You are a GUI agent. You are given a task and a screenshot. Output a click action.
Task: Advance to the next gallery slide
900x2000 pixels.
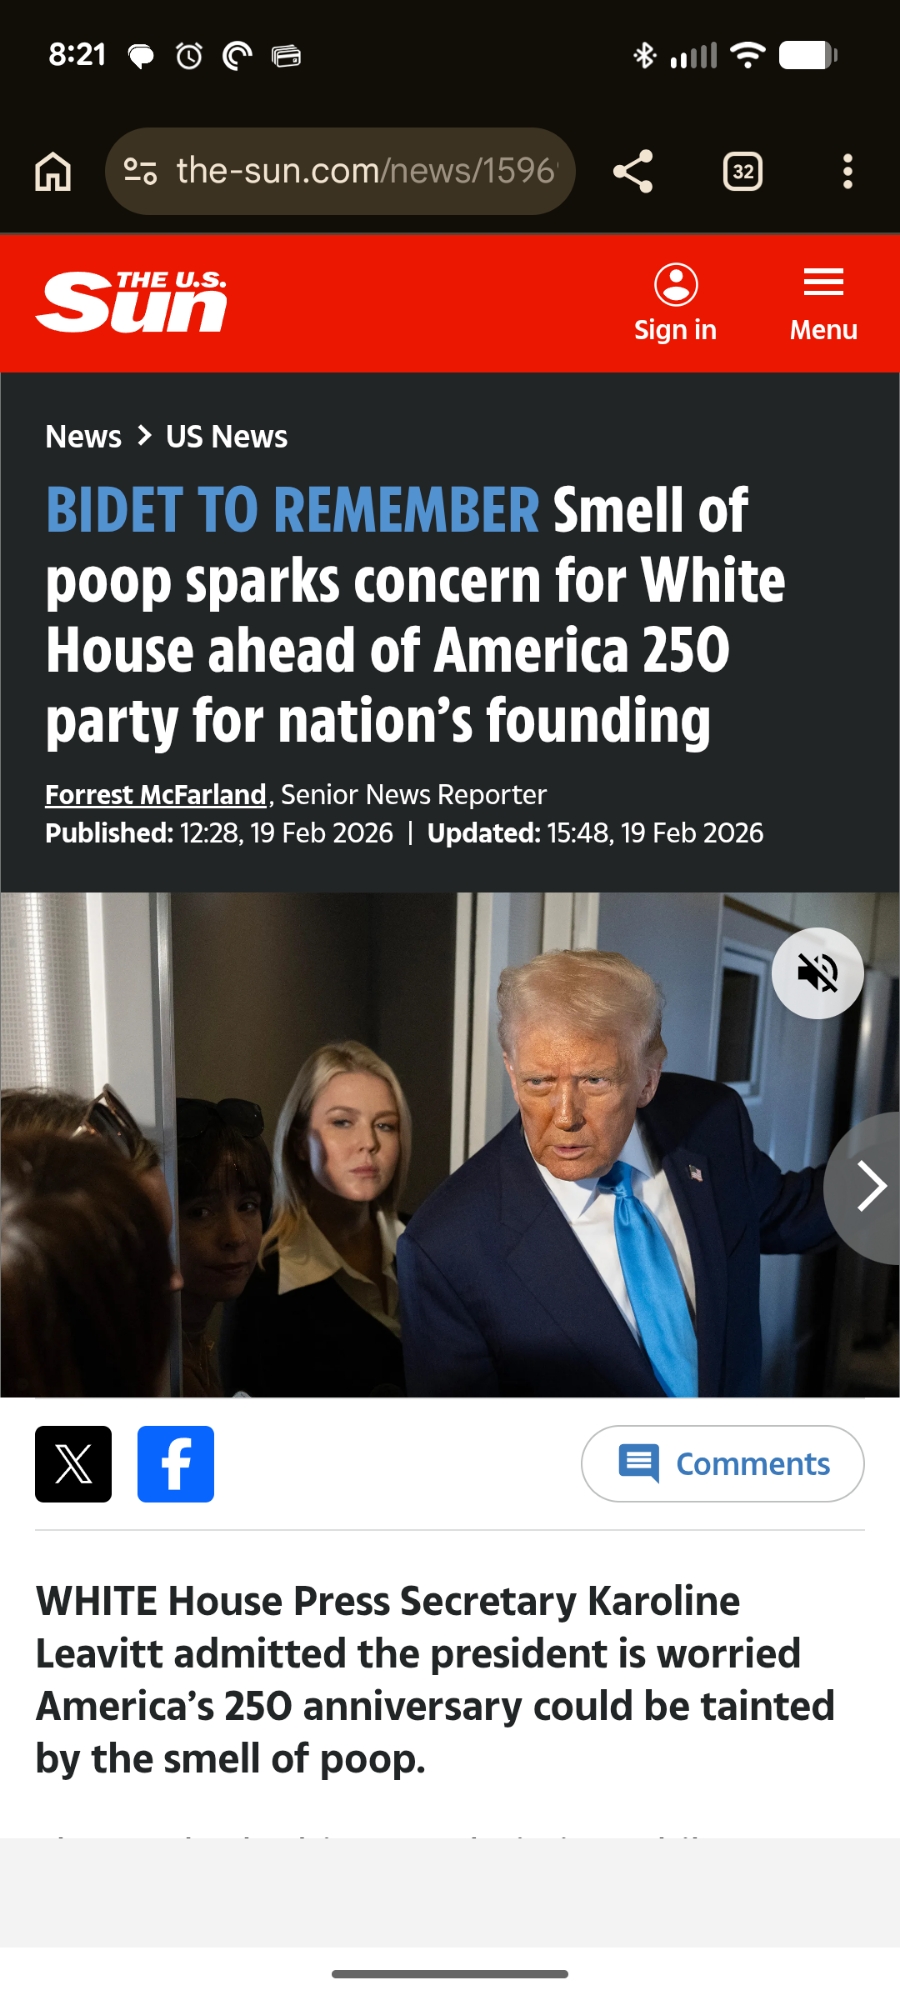coord(868,1187)
